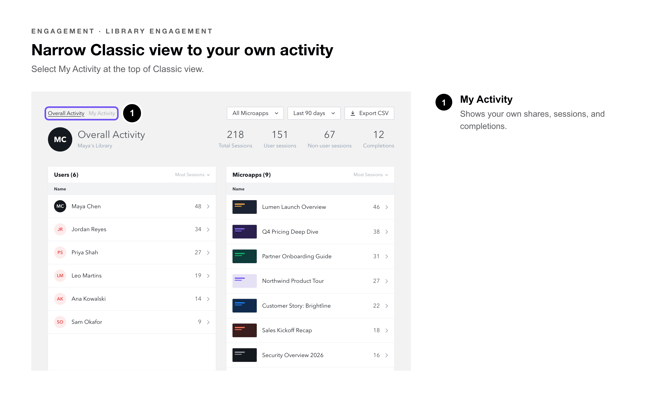Click the Q4 Pricing Deep Dive chevron
Screen dimensions: 670x402
tap(387, 232)
